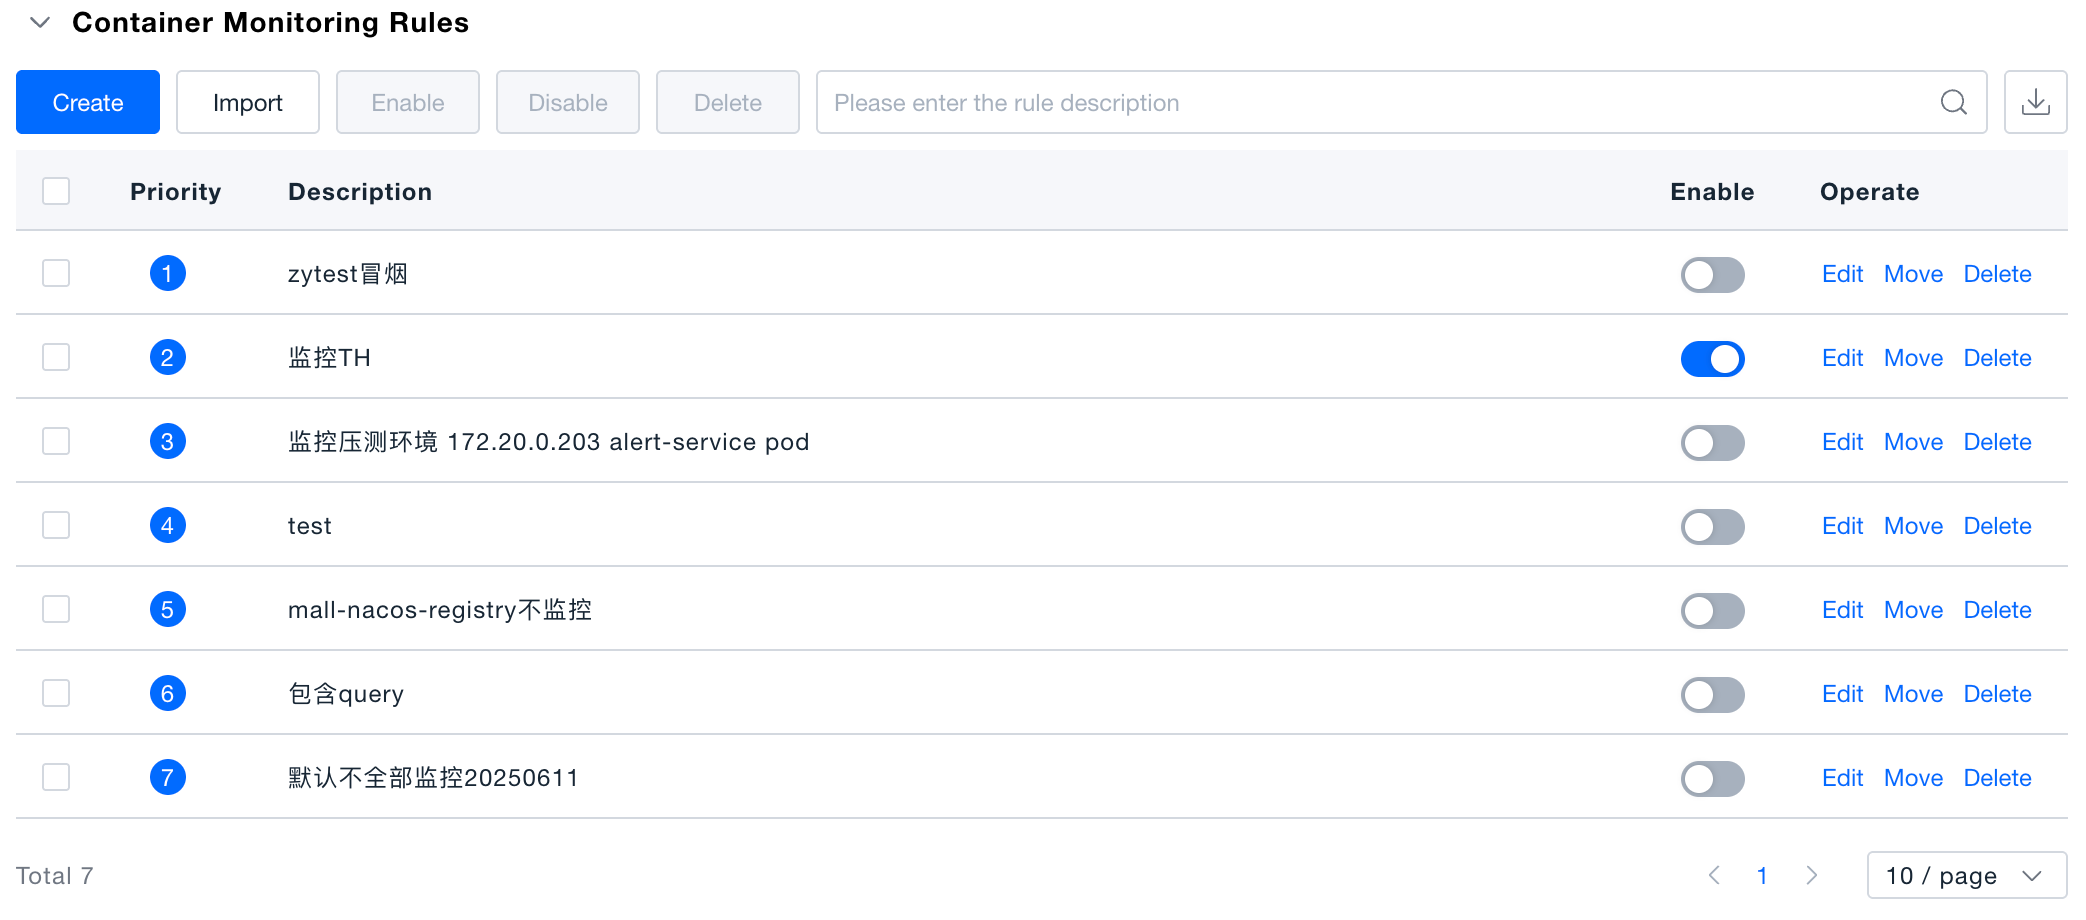
Task: Delete the 监控TH rule
Action: pyautogui.click(x=1997, y=358)
